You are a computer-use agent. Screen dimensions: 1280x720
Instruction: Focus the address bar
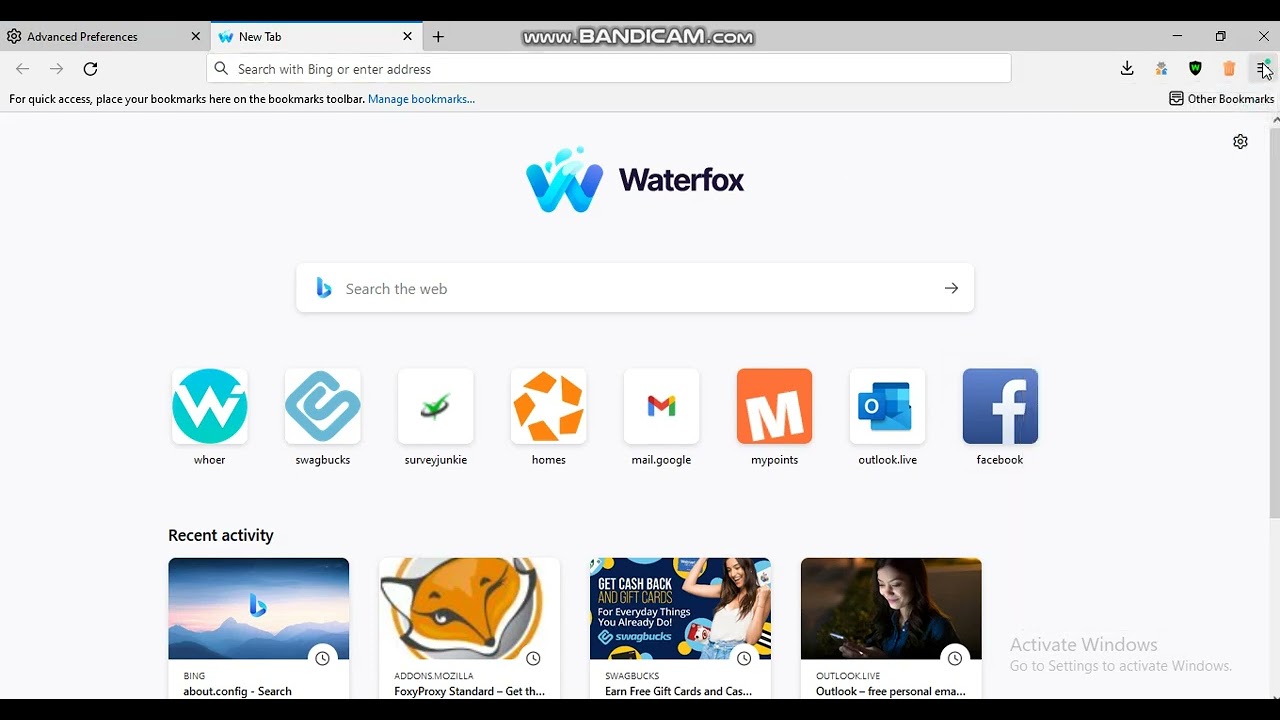pos(609,69)
